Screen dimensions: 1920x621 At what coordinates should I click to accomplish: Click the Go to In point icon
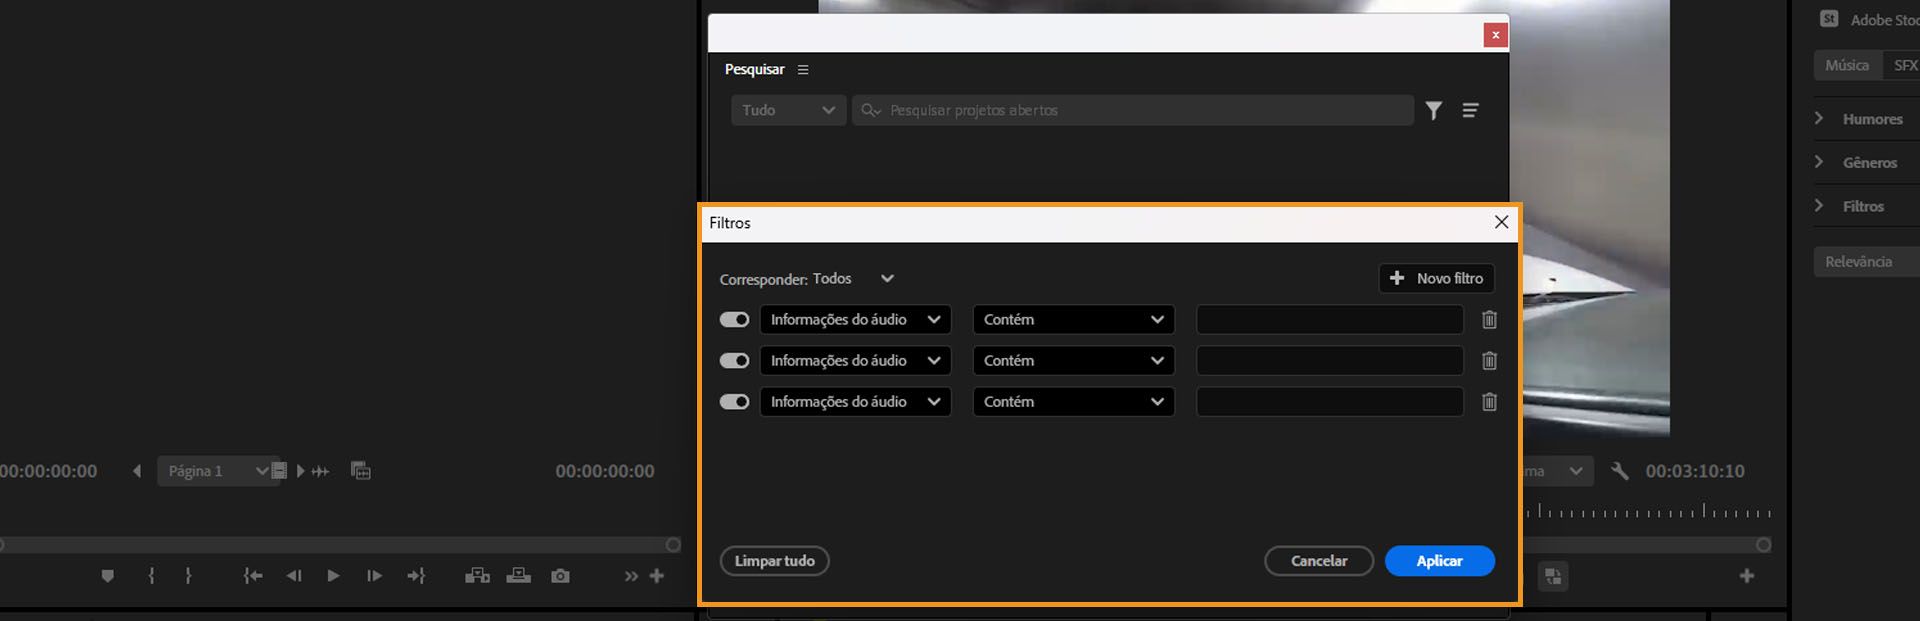[x=253, y=576]
